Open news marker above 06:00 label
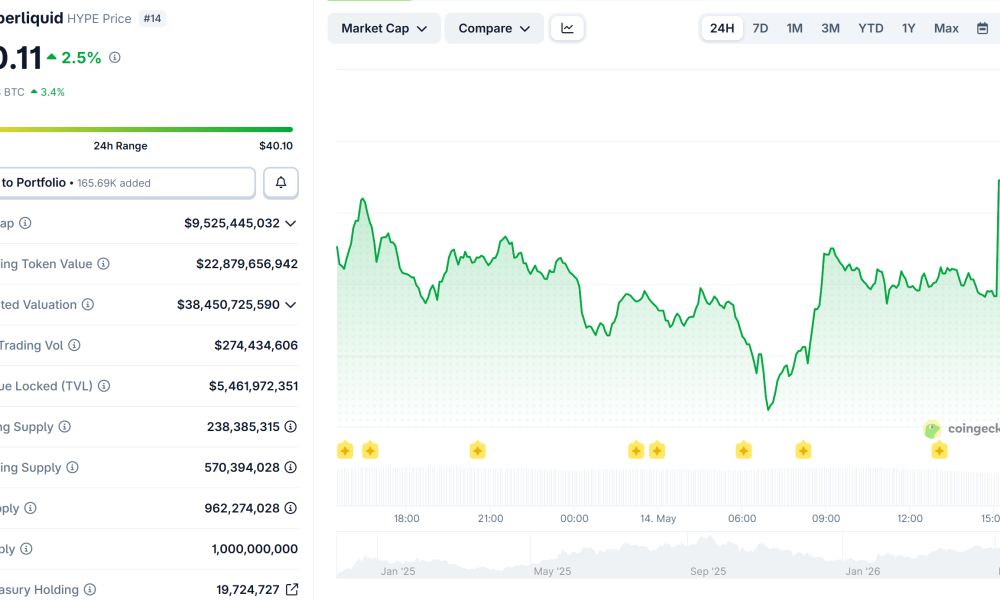The height and width of the screenshot is (600, 1000). click(x=744, y=451)
